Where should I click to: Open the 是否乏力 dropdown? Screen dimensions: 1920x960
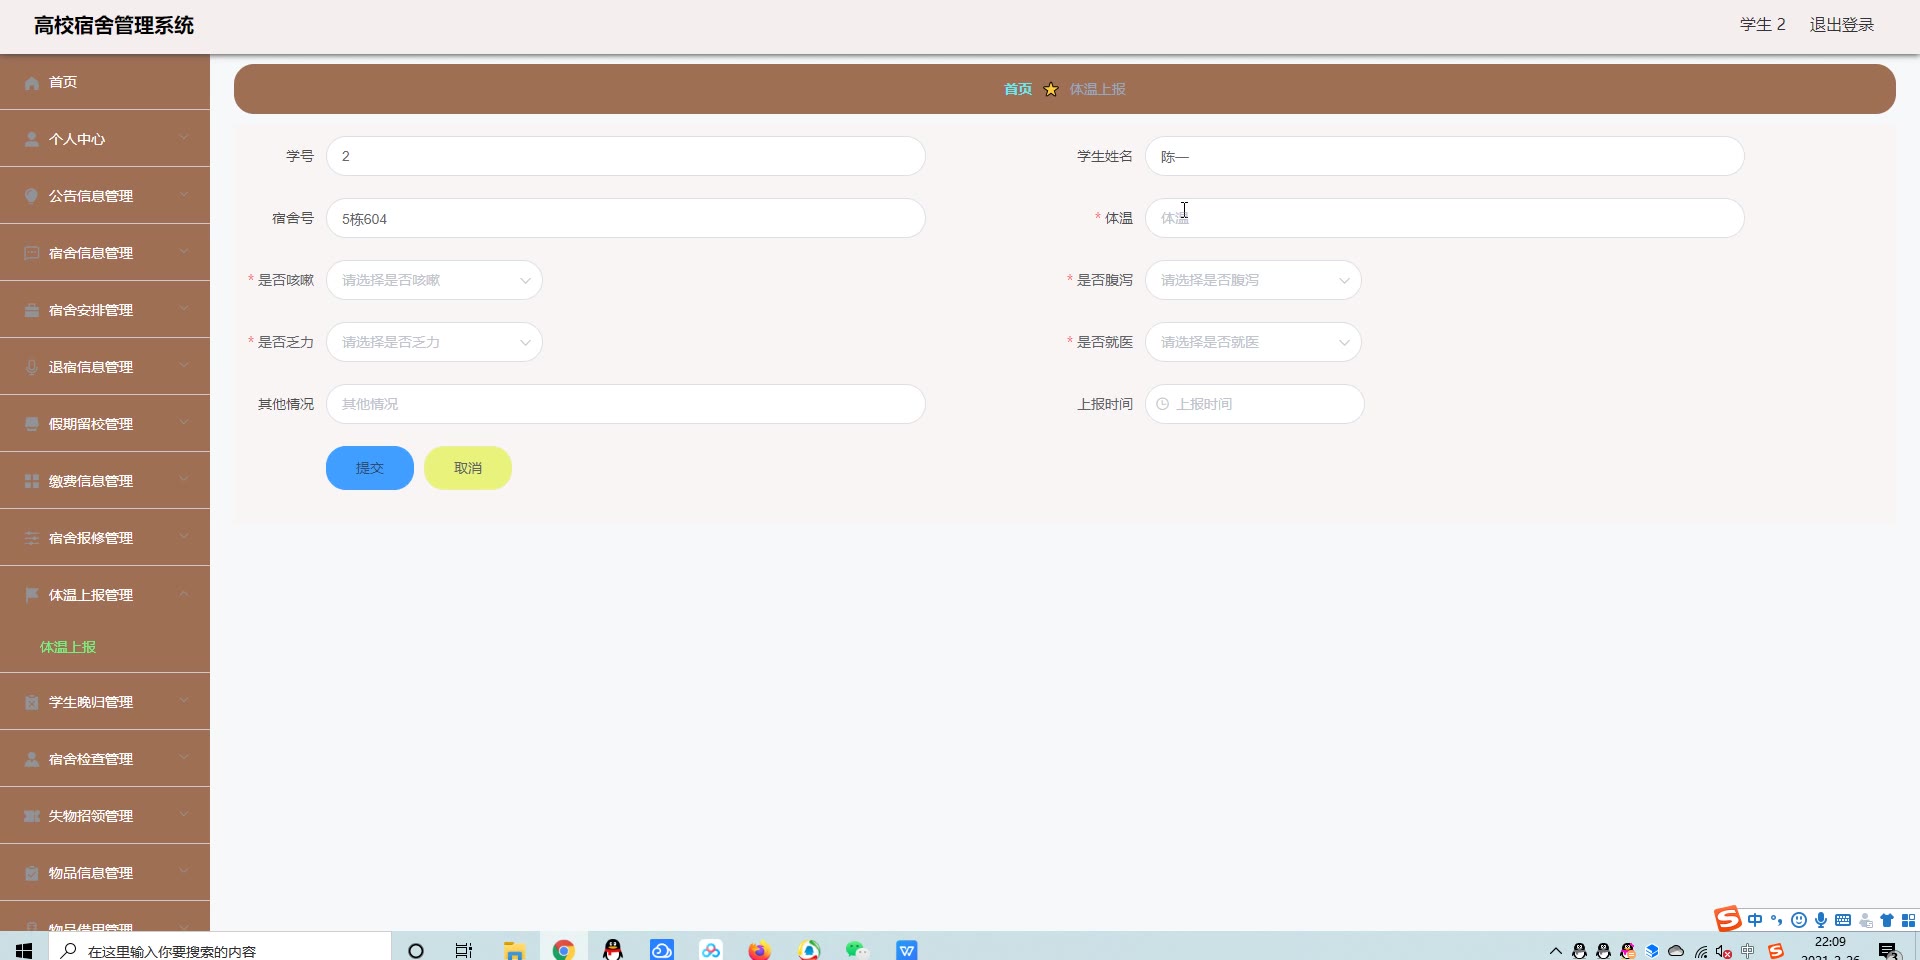(x=434, y=342)
